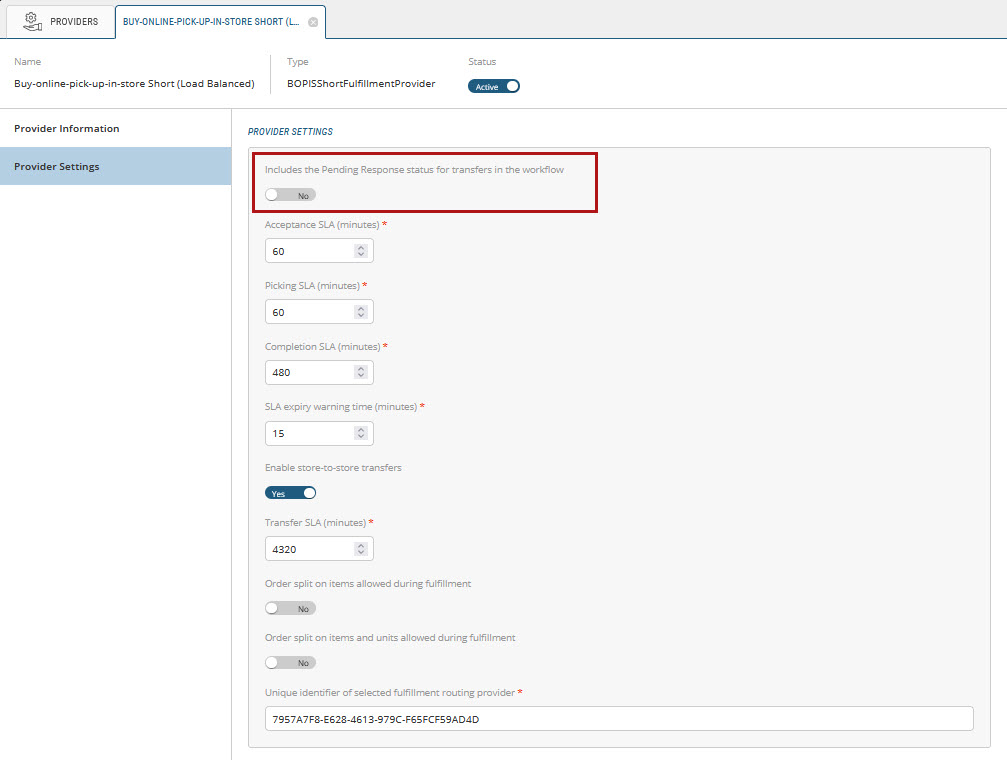
Task: Toggle Order split on items allowed switch
Action: 290,608
